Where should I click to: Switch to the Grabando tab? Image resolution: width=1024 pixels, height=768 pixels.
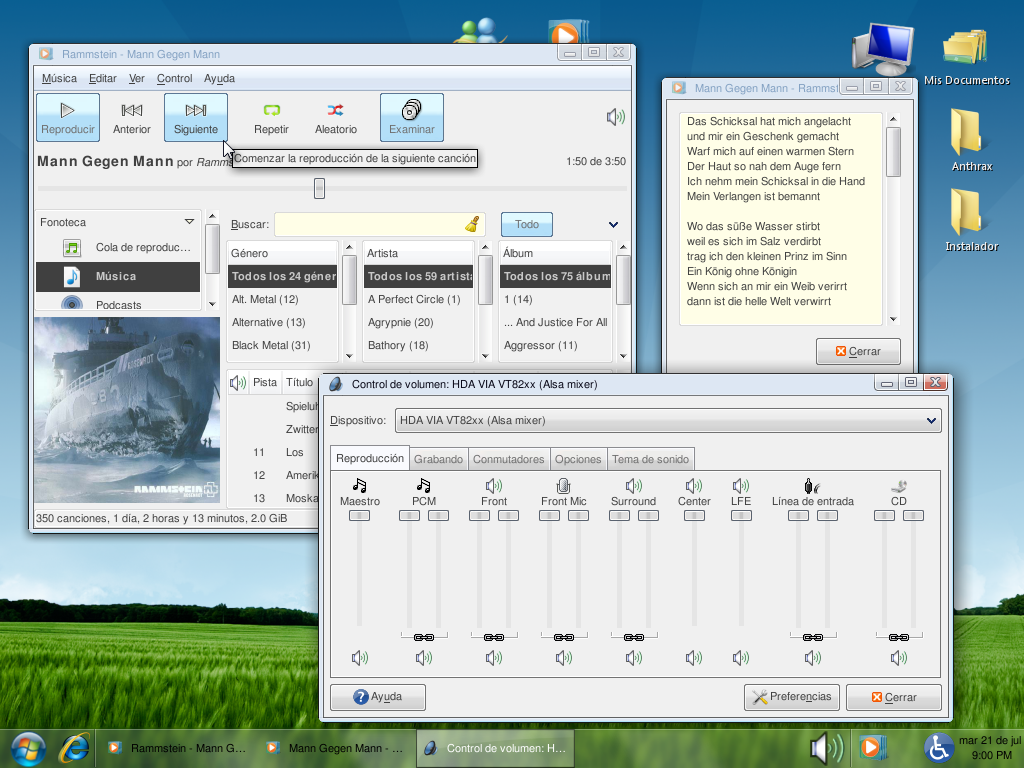point(438,459)
